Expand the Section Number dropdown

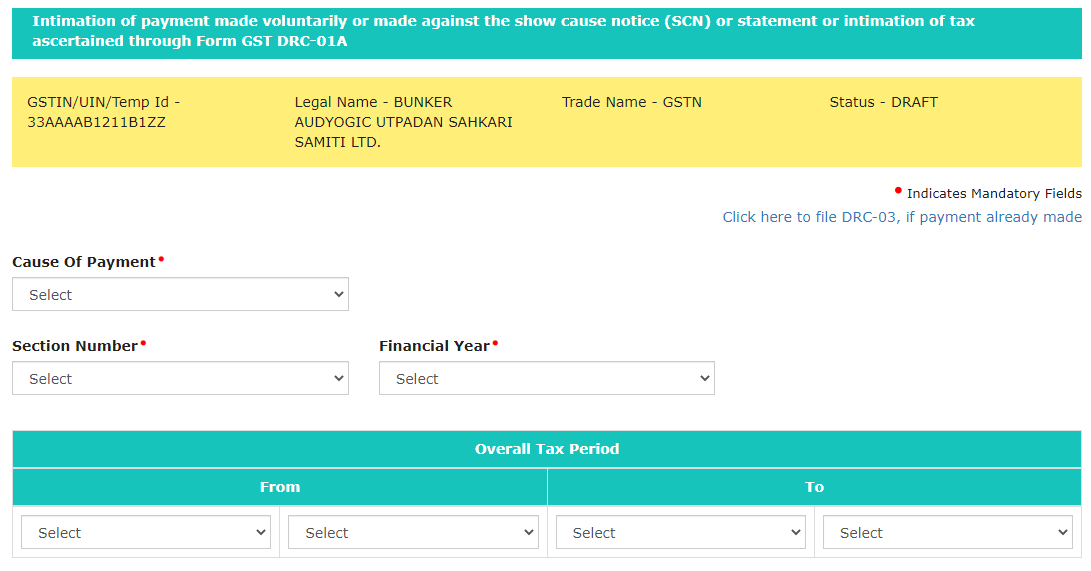coord(180,379)
